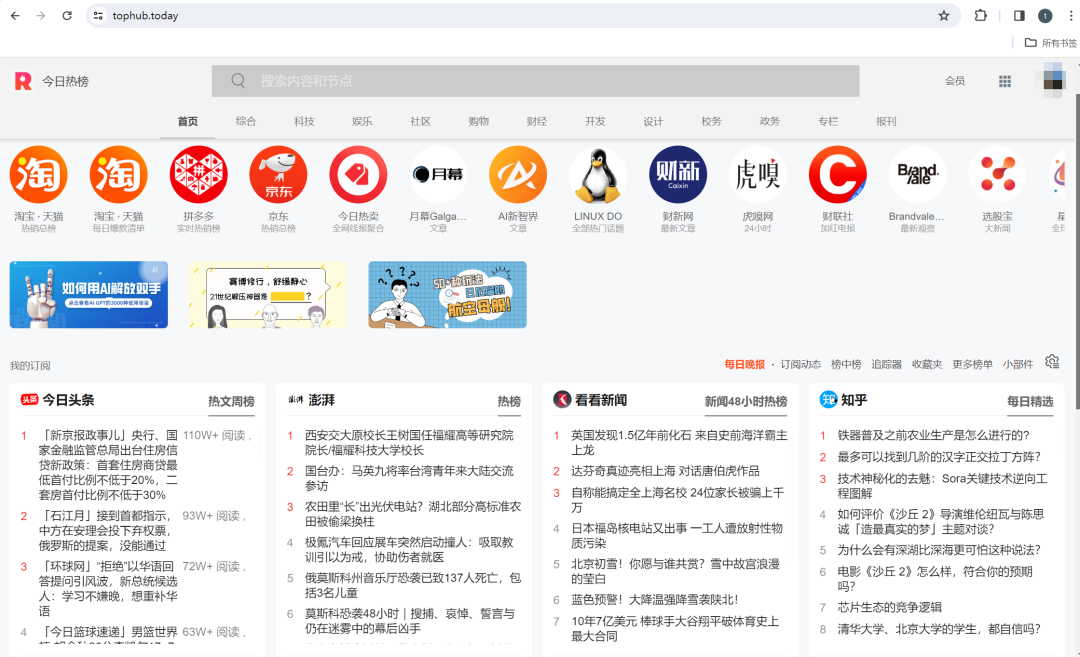The width and height of the screenshot is (1080, 657).
Task: Bookmark this page with the star icon
Action: 944,15
